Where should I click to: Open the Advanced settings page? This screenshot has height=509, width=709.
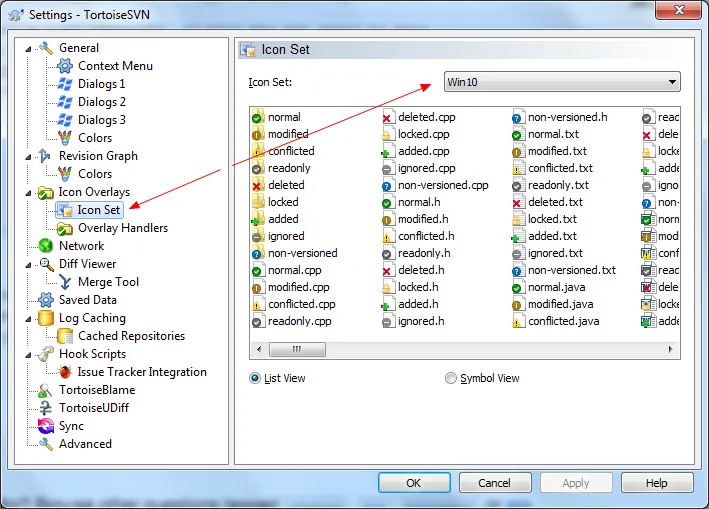pos(85,444)
